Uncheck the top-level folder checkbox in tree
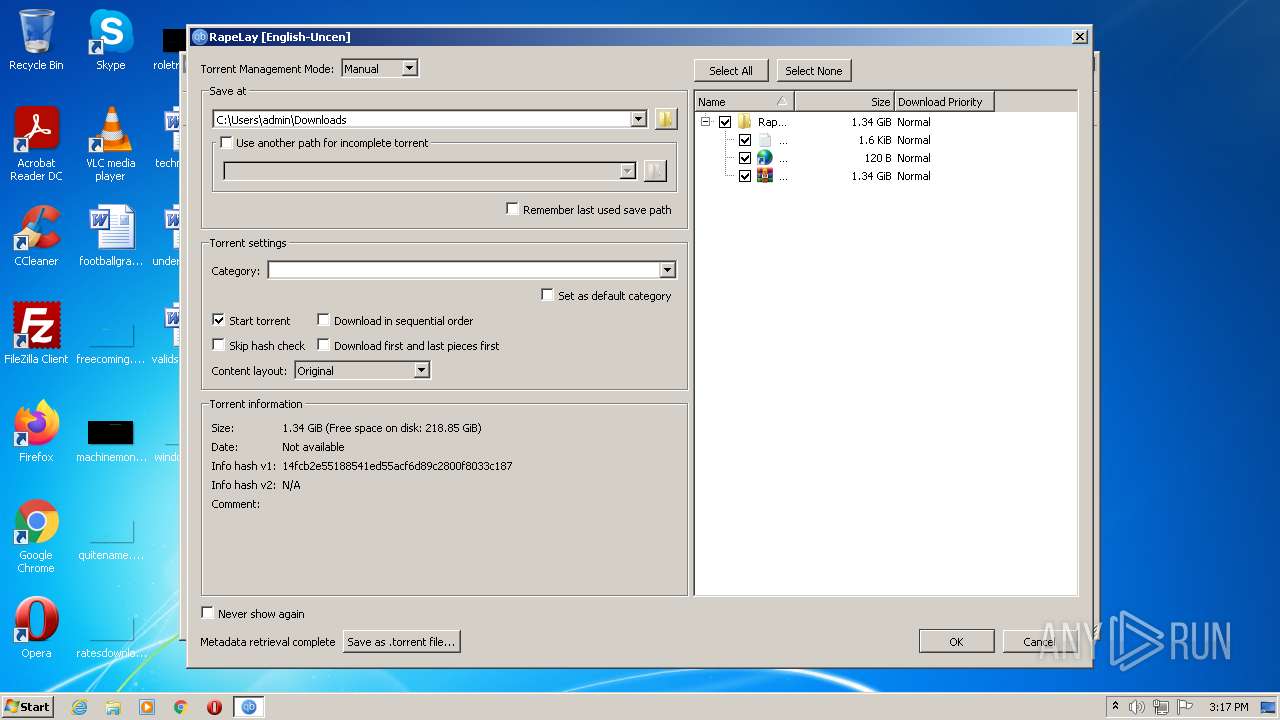The image size is (1280, 720). coord(725,122)
